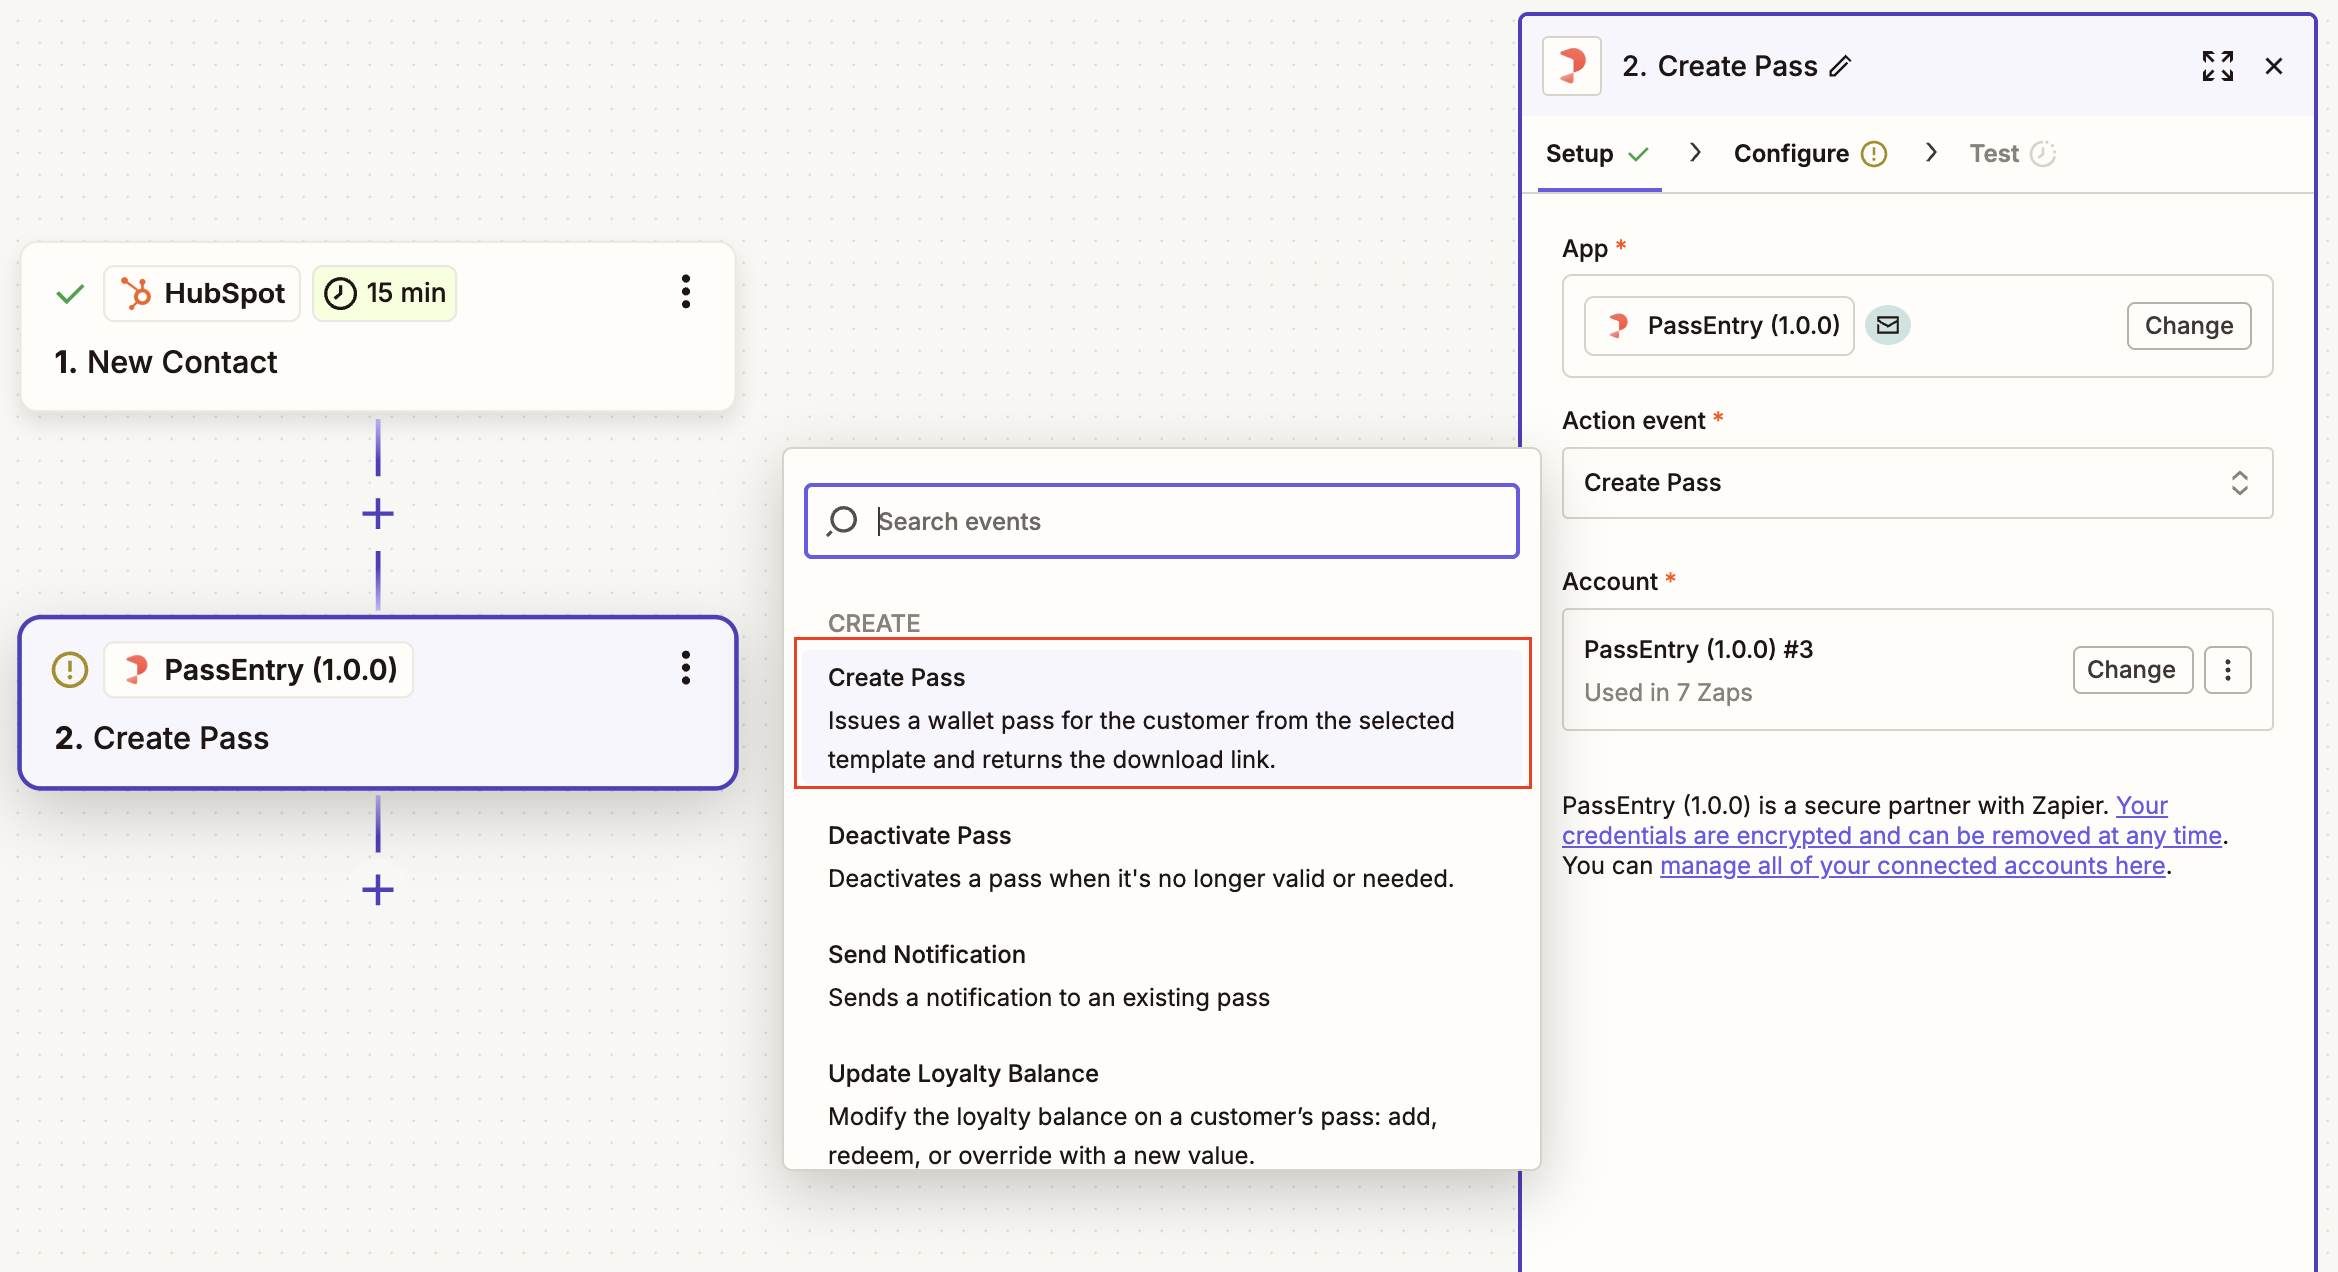Image resolution: width=2338 pixels, height=1272 pixels.
Task: Close the Create Pass panel
Action: click(2274, 66)
